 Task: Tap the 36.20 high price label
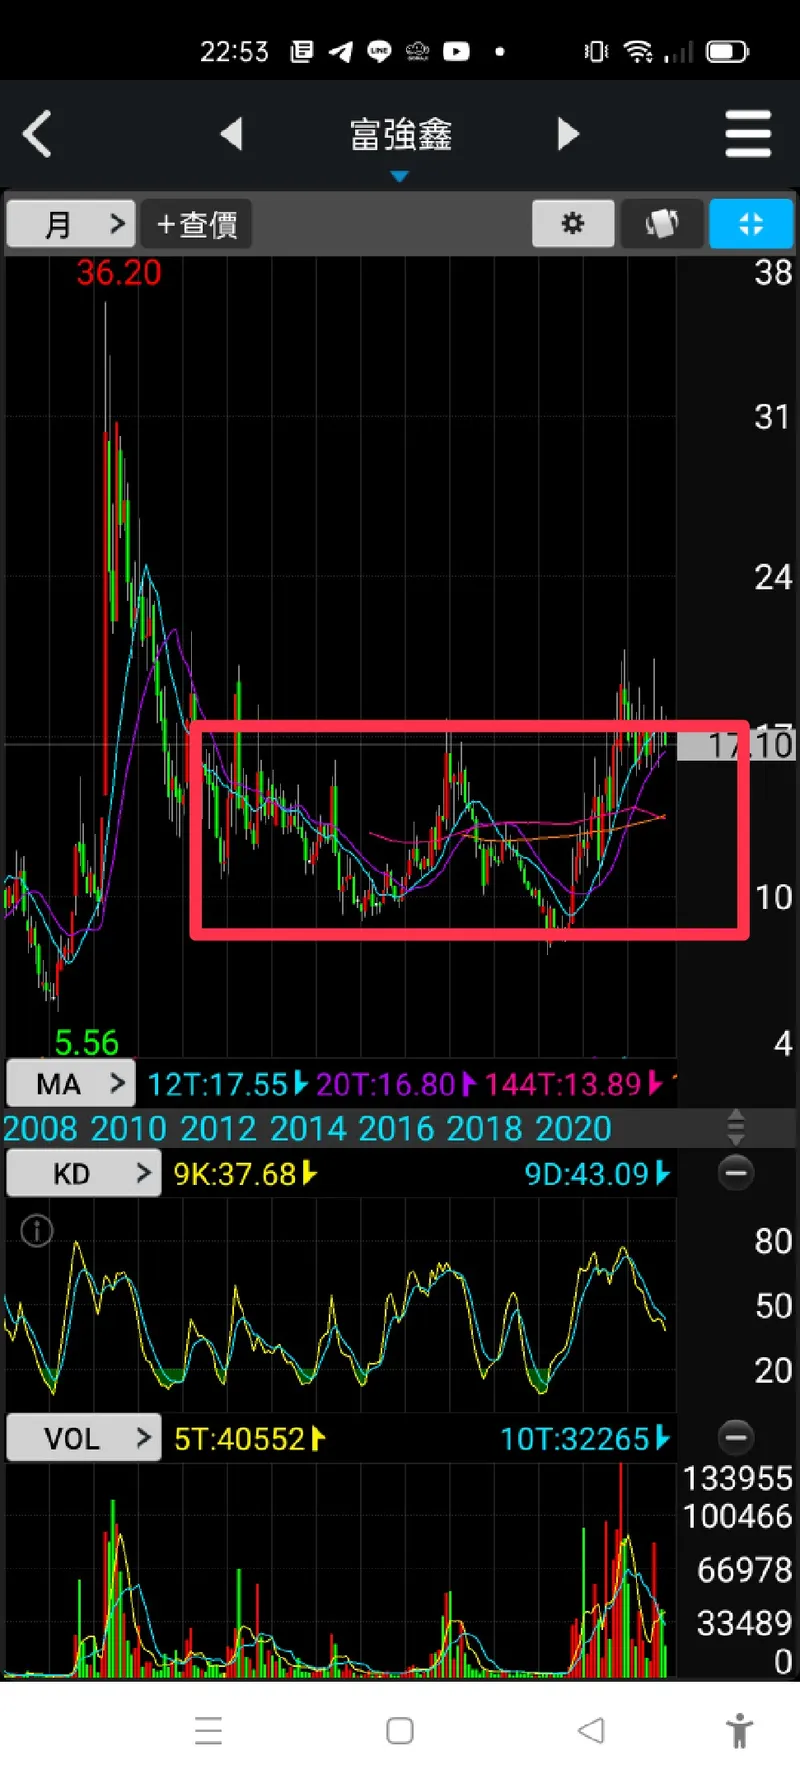119,273
